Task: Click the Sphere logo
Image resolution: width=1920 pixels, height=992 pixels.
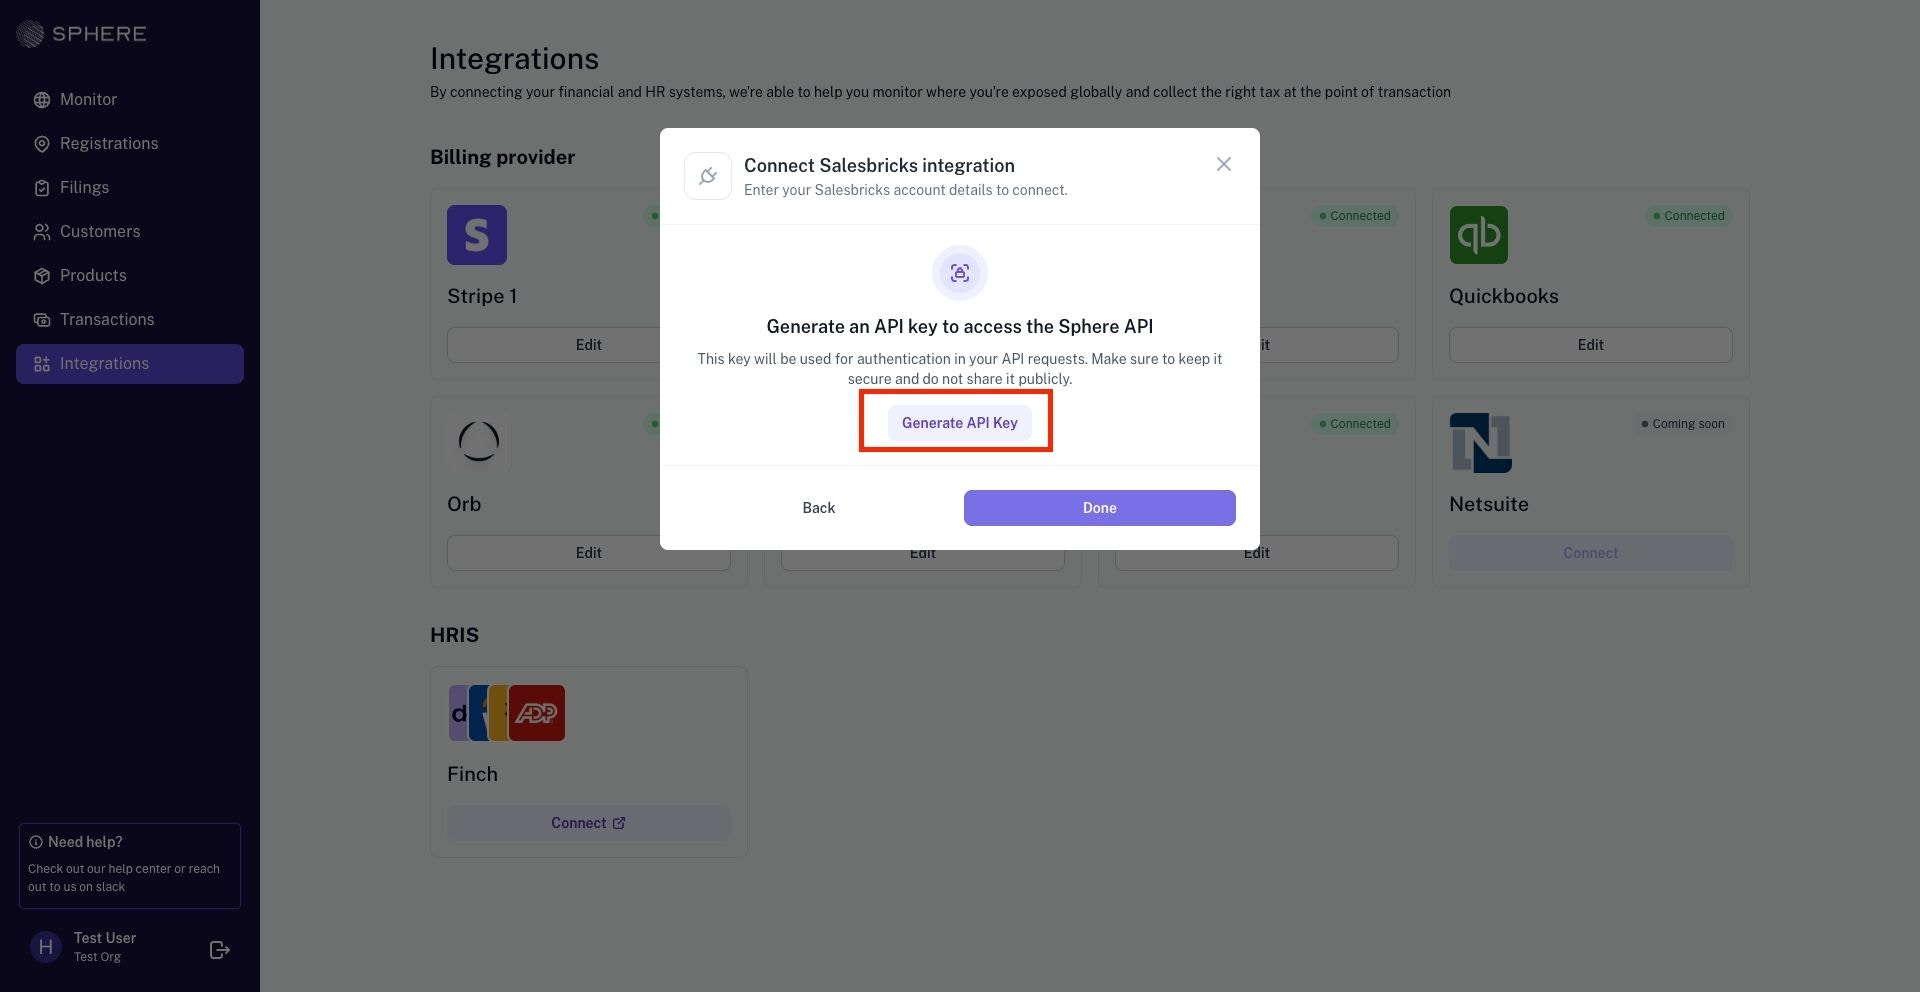Action: (82, 34)
